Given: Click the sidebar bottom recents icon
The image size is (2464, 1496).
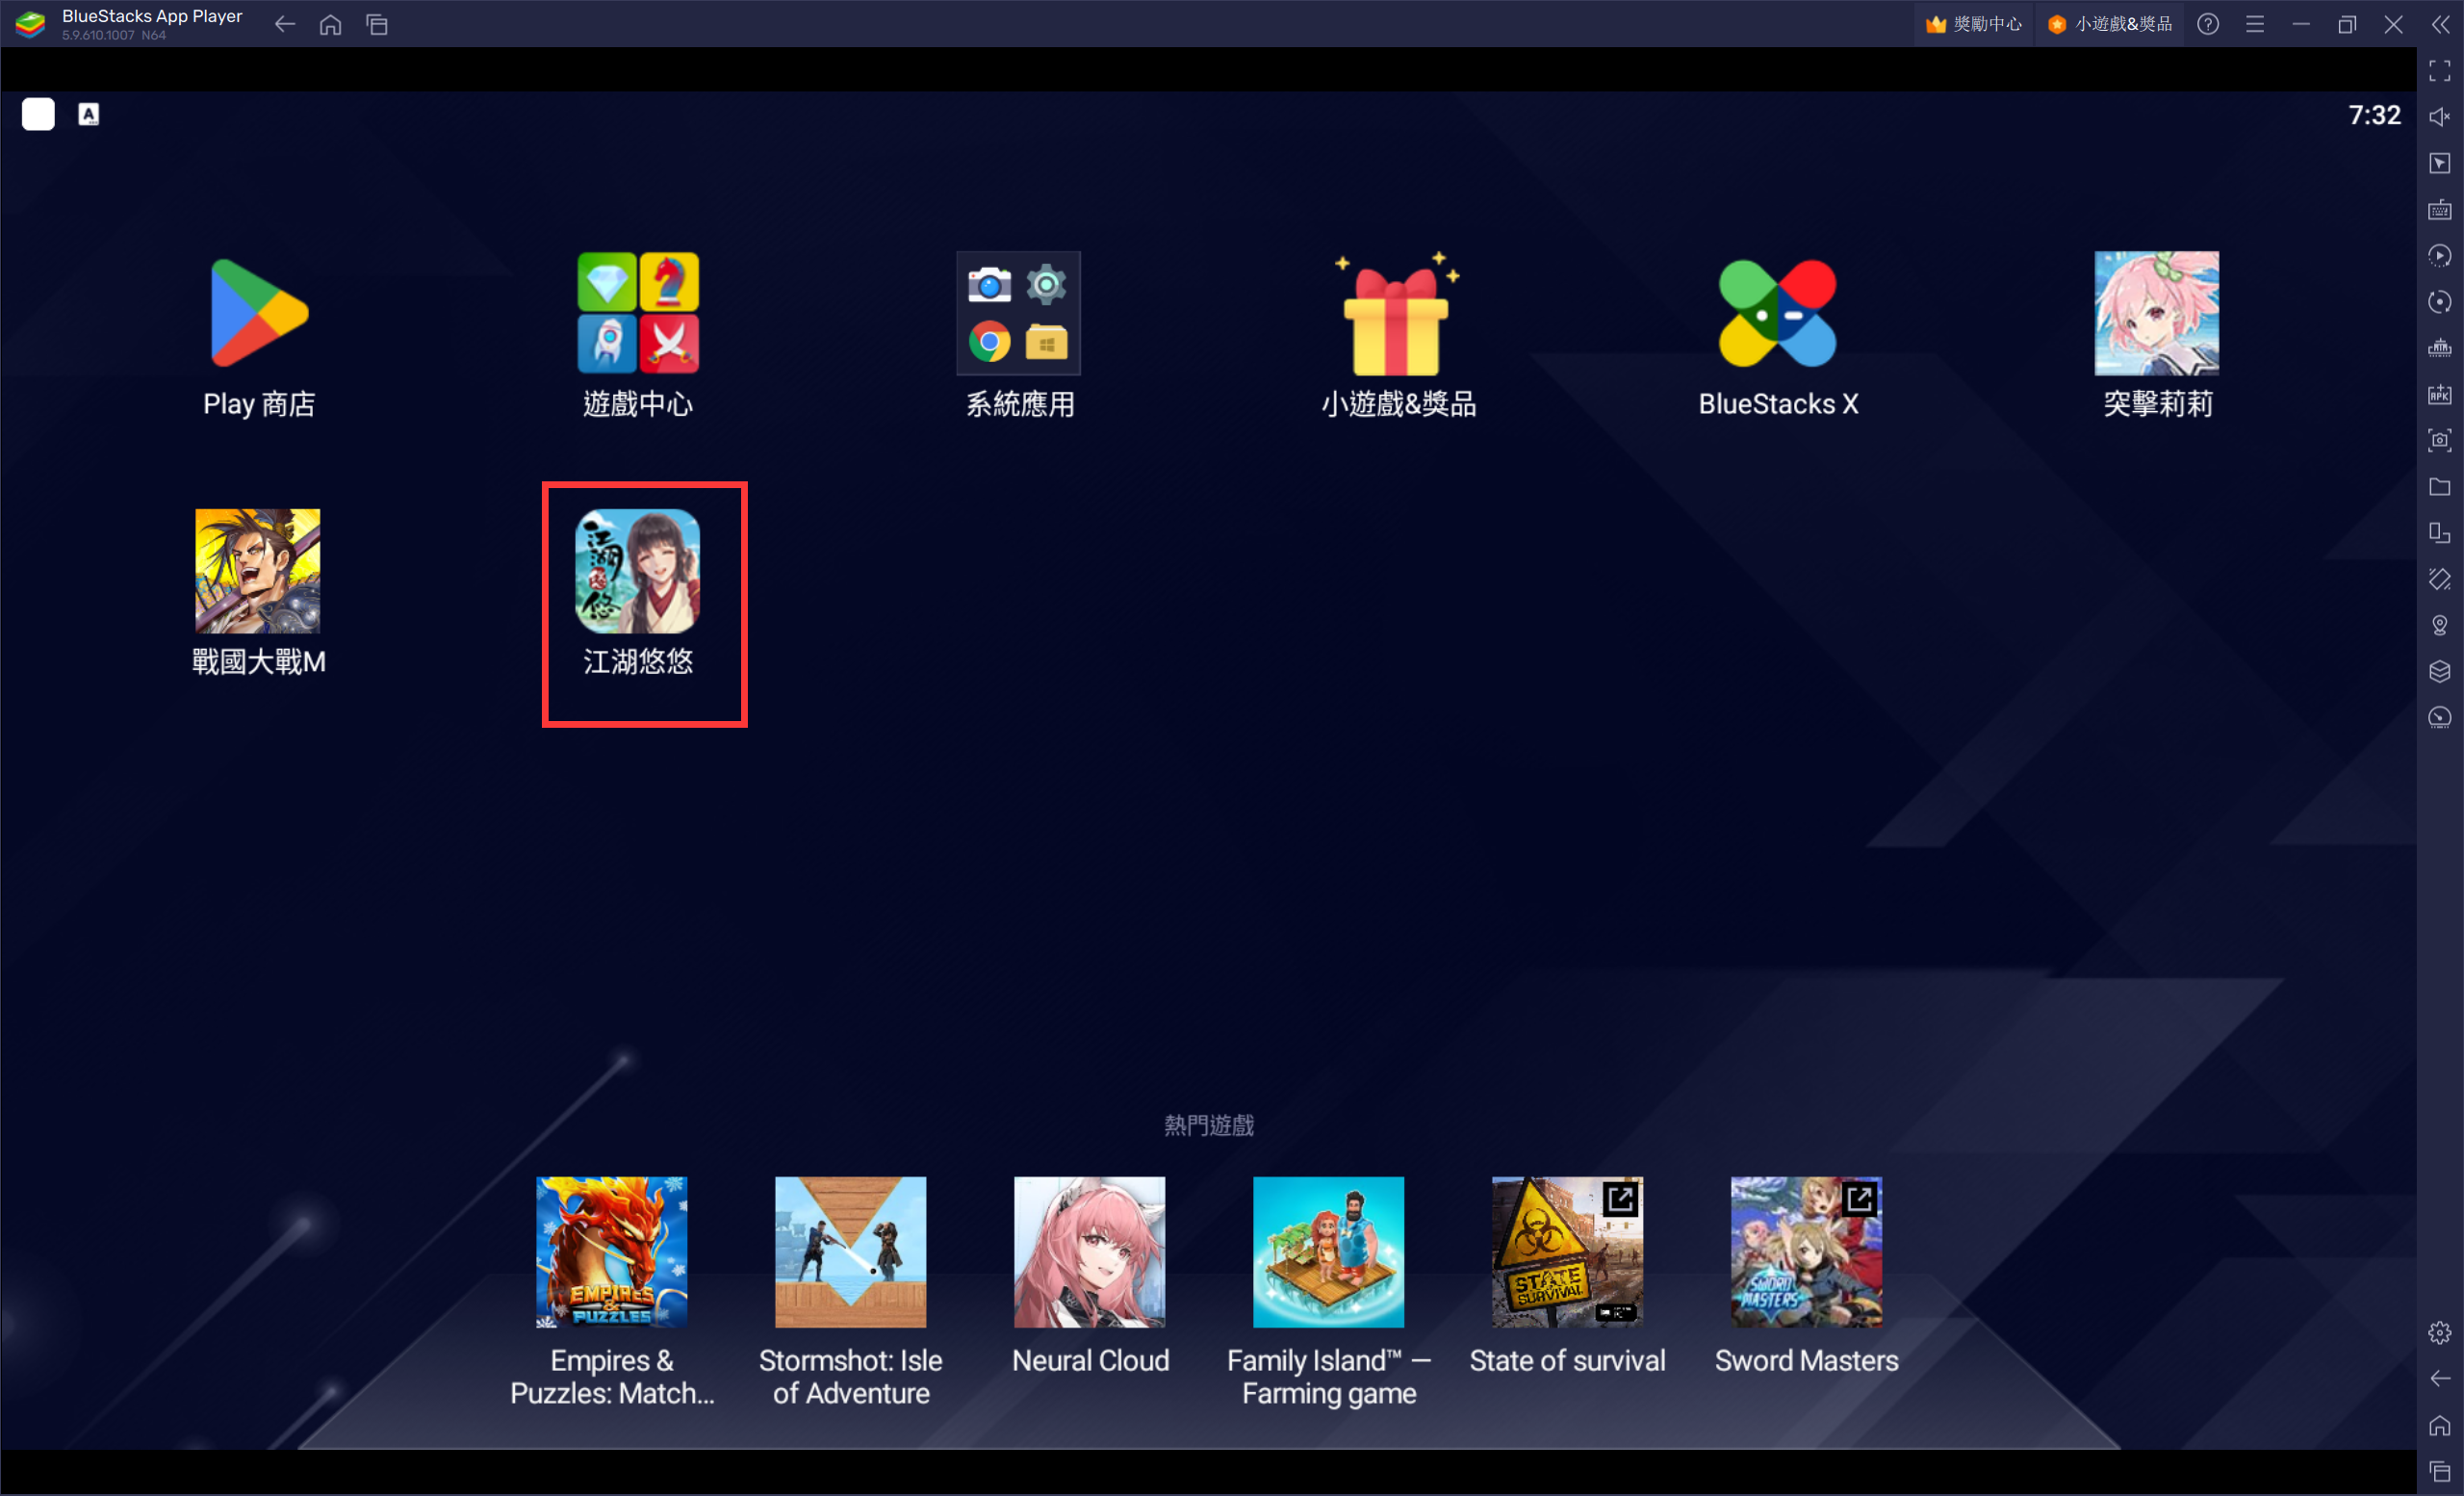Looking at the screenshot, I should click(x=2440, y=1471).
